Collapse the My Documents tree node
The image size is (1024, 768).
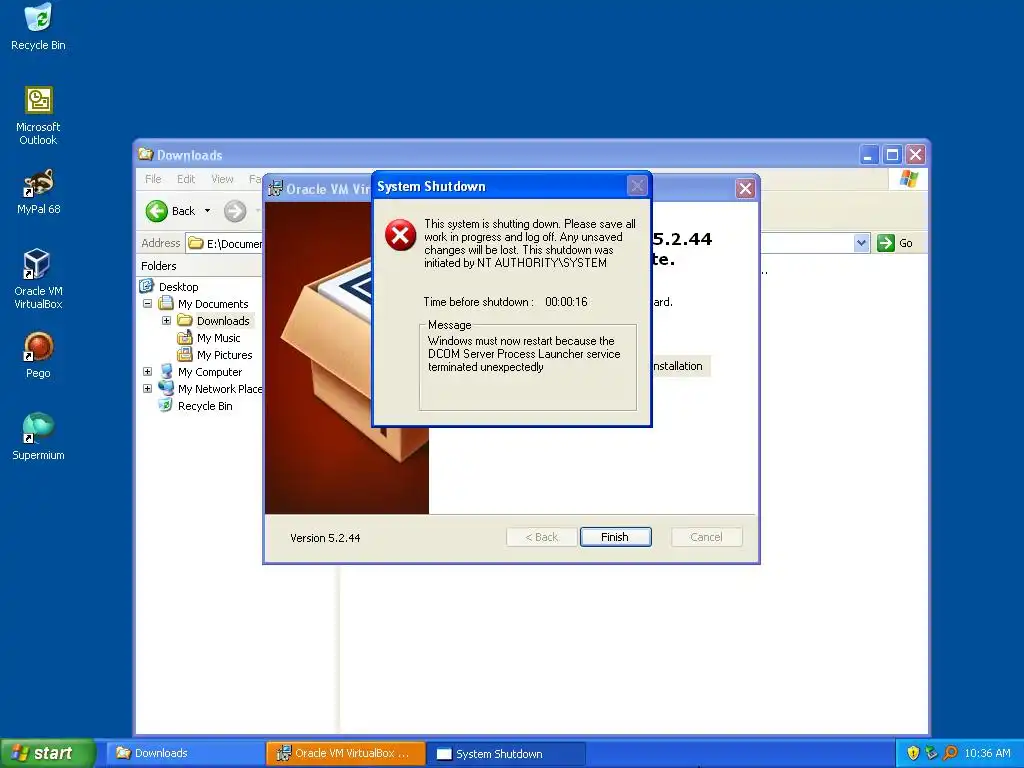click(x=148, y=304)
